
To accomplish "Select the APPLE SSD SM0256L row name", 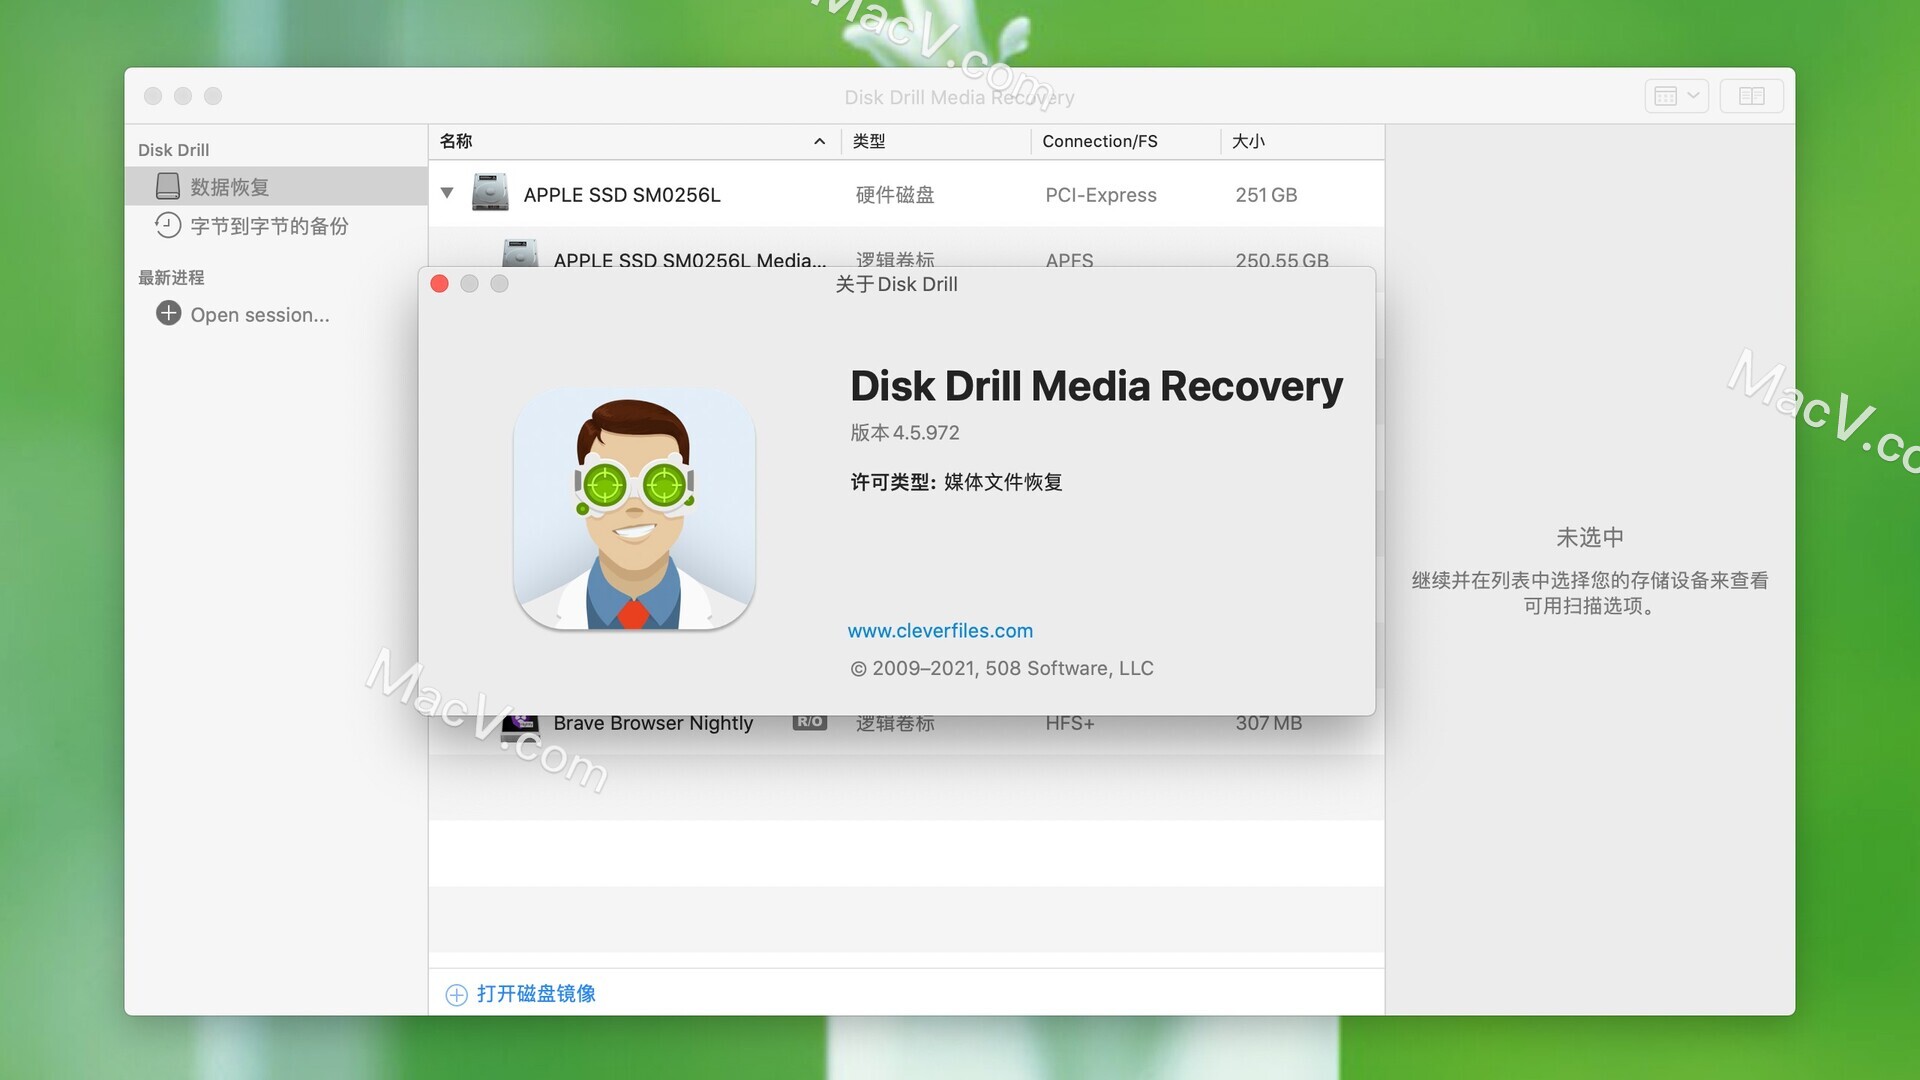I will coord(622,195).
